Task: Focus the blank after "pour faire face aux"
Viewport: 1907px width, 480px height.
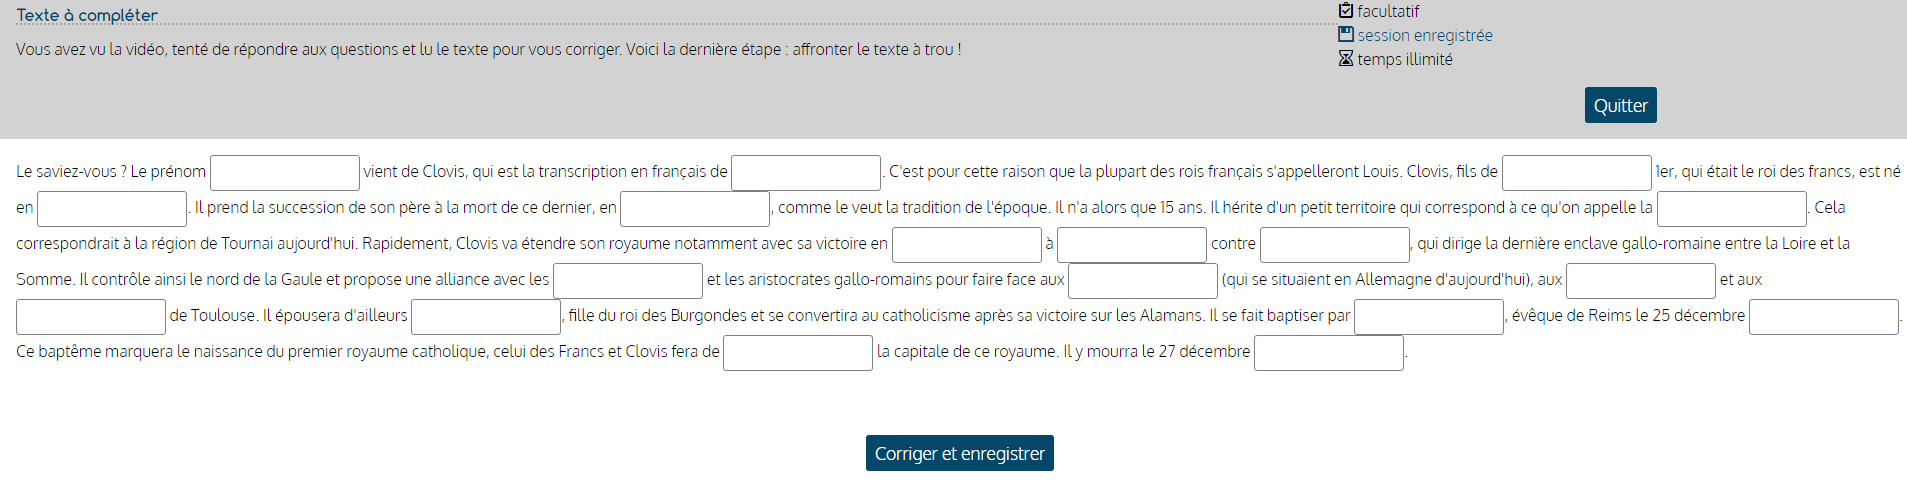Action: tap(1143, 281)
